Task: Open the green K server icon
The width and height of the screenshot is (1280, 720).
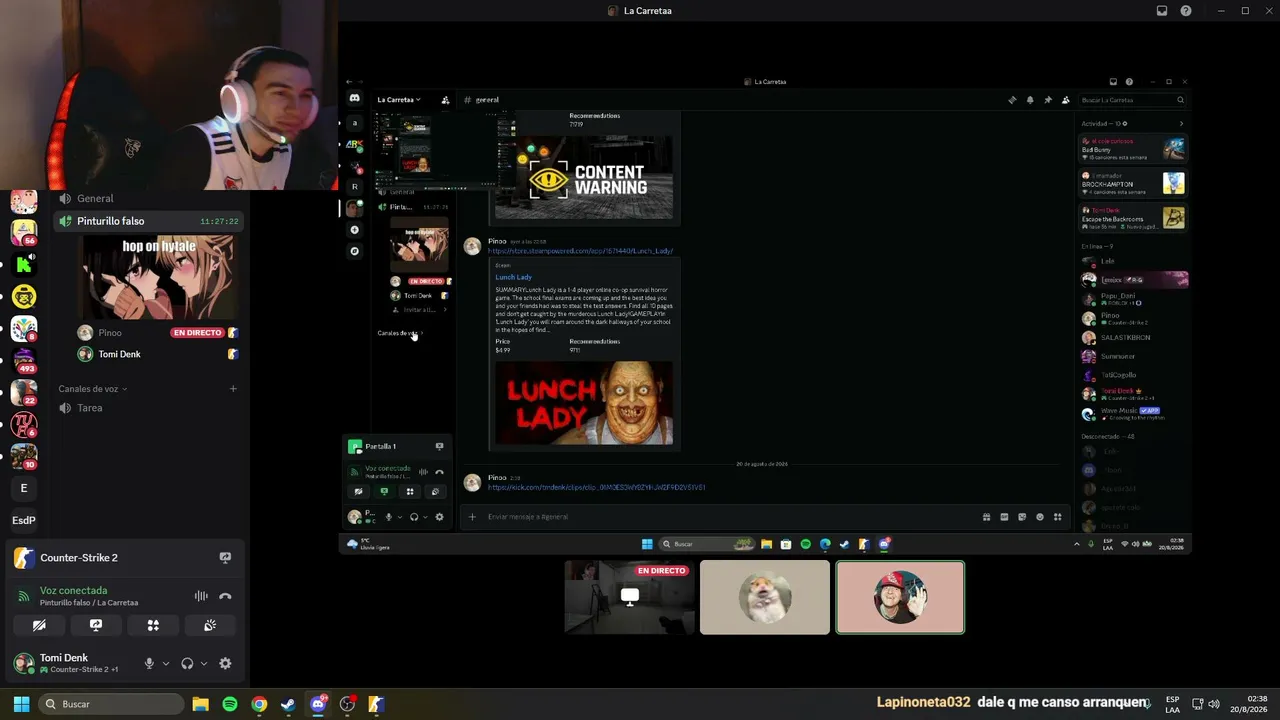Action: coord(24,264)
